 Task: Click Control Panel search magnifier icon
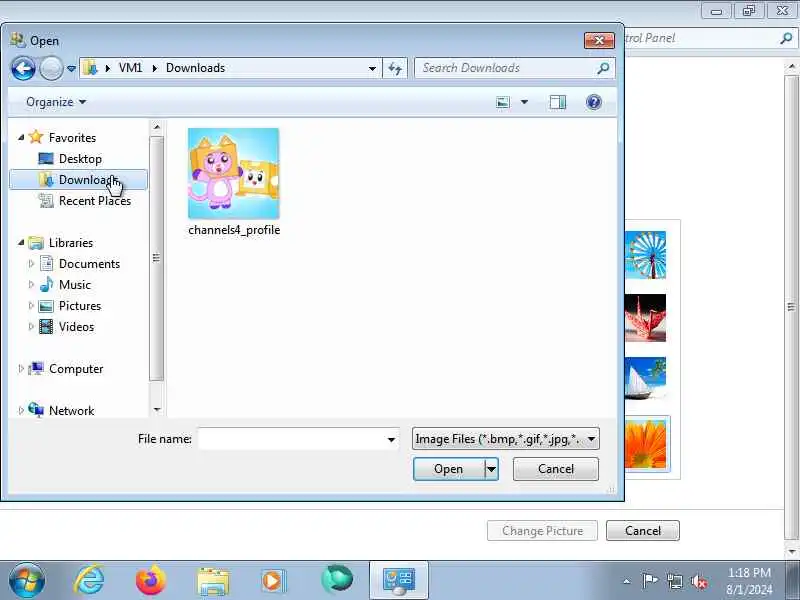pos(786,38)
